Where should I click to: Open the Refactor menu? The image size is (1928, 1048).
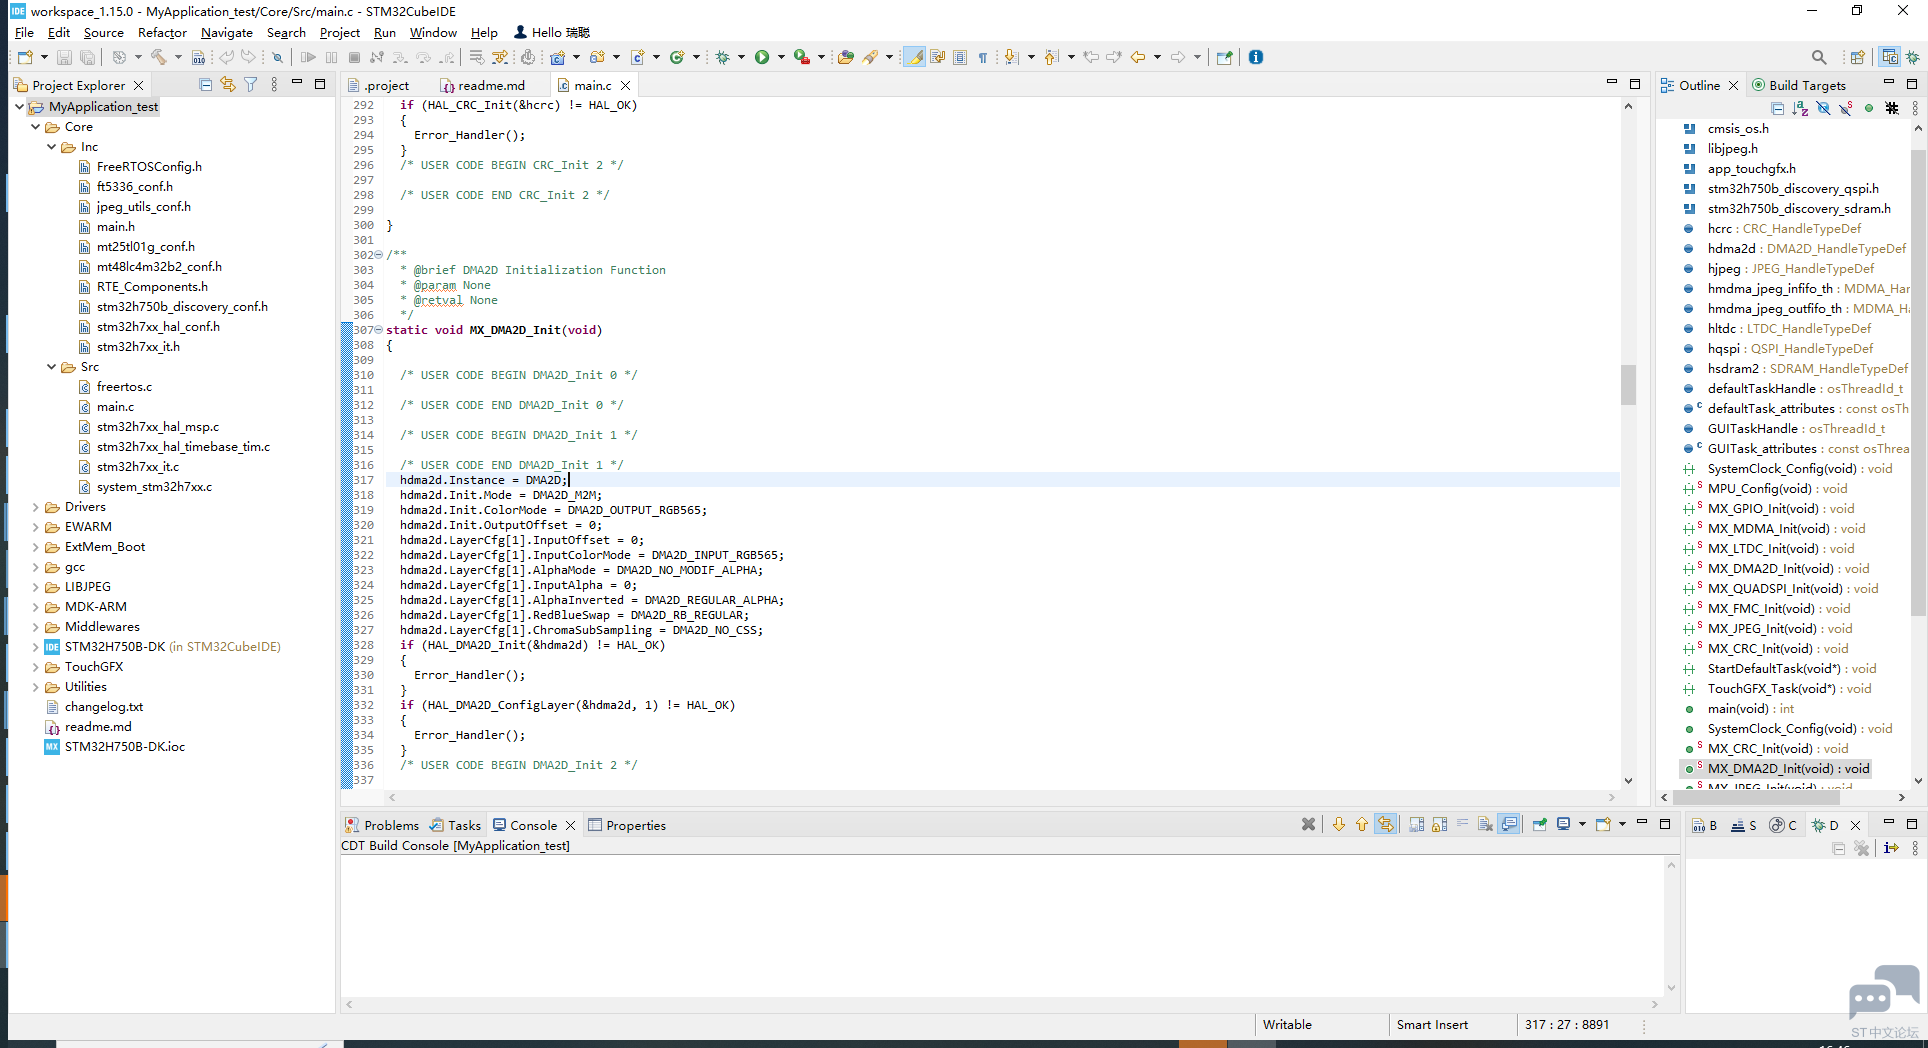162,33
